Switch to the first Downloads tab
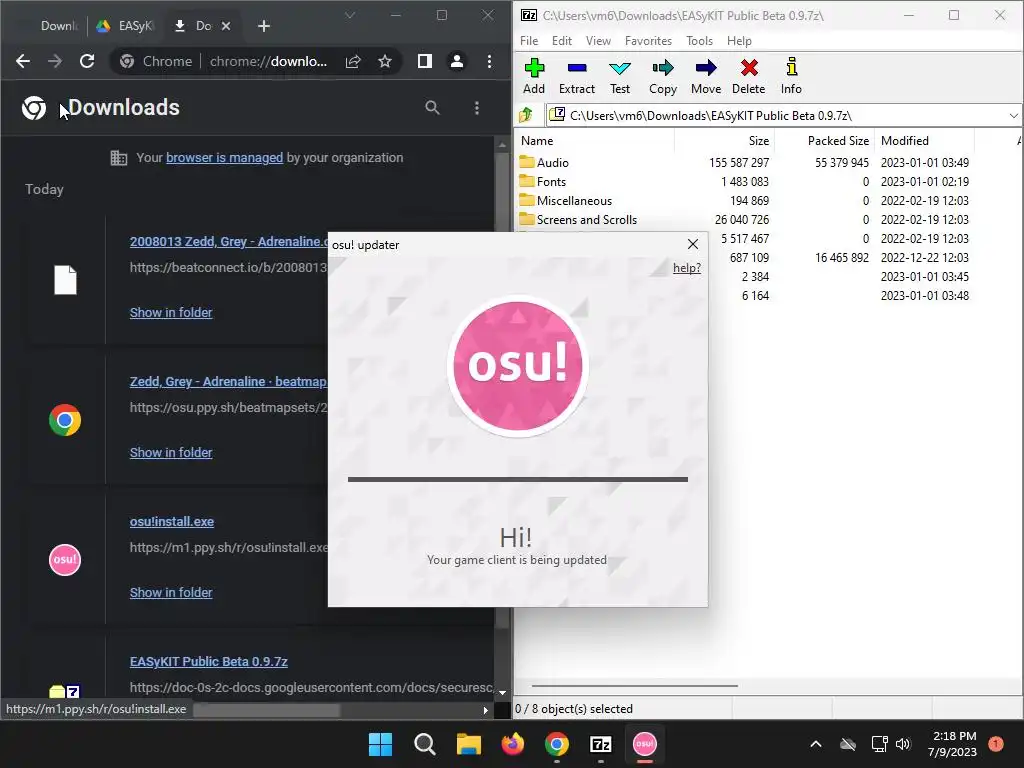The image size is (1024, 768). pyautogui.click(x=52, y=26)
